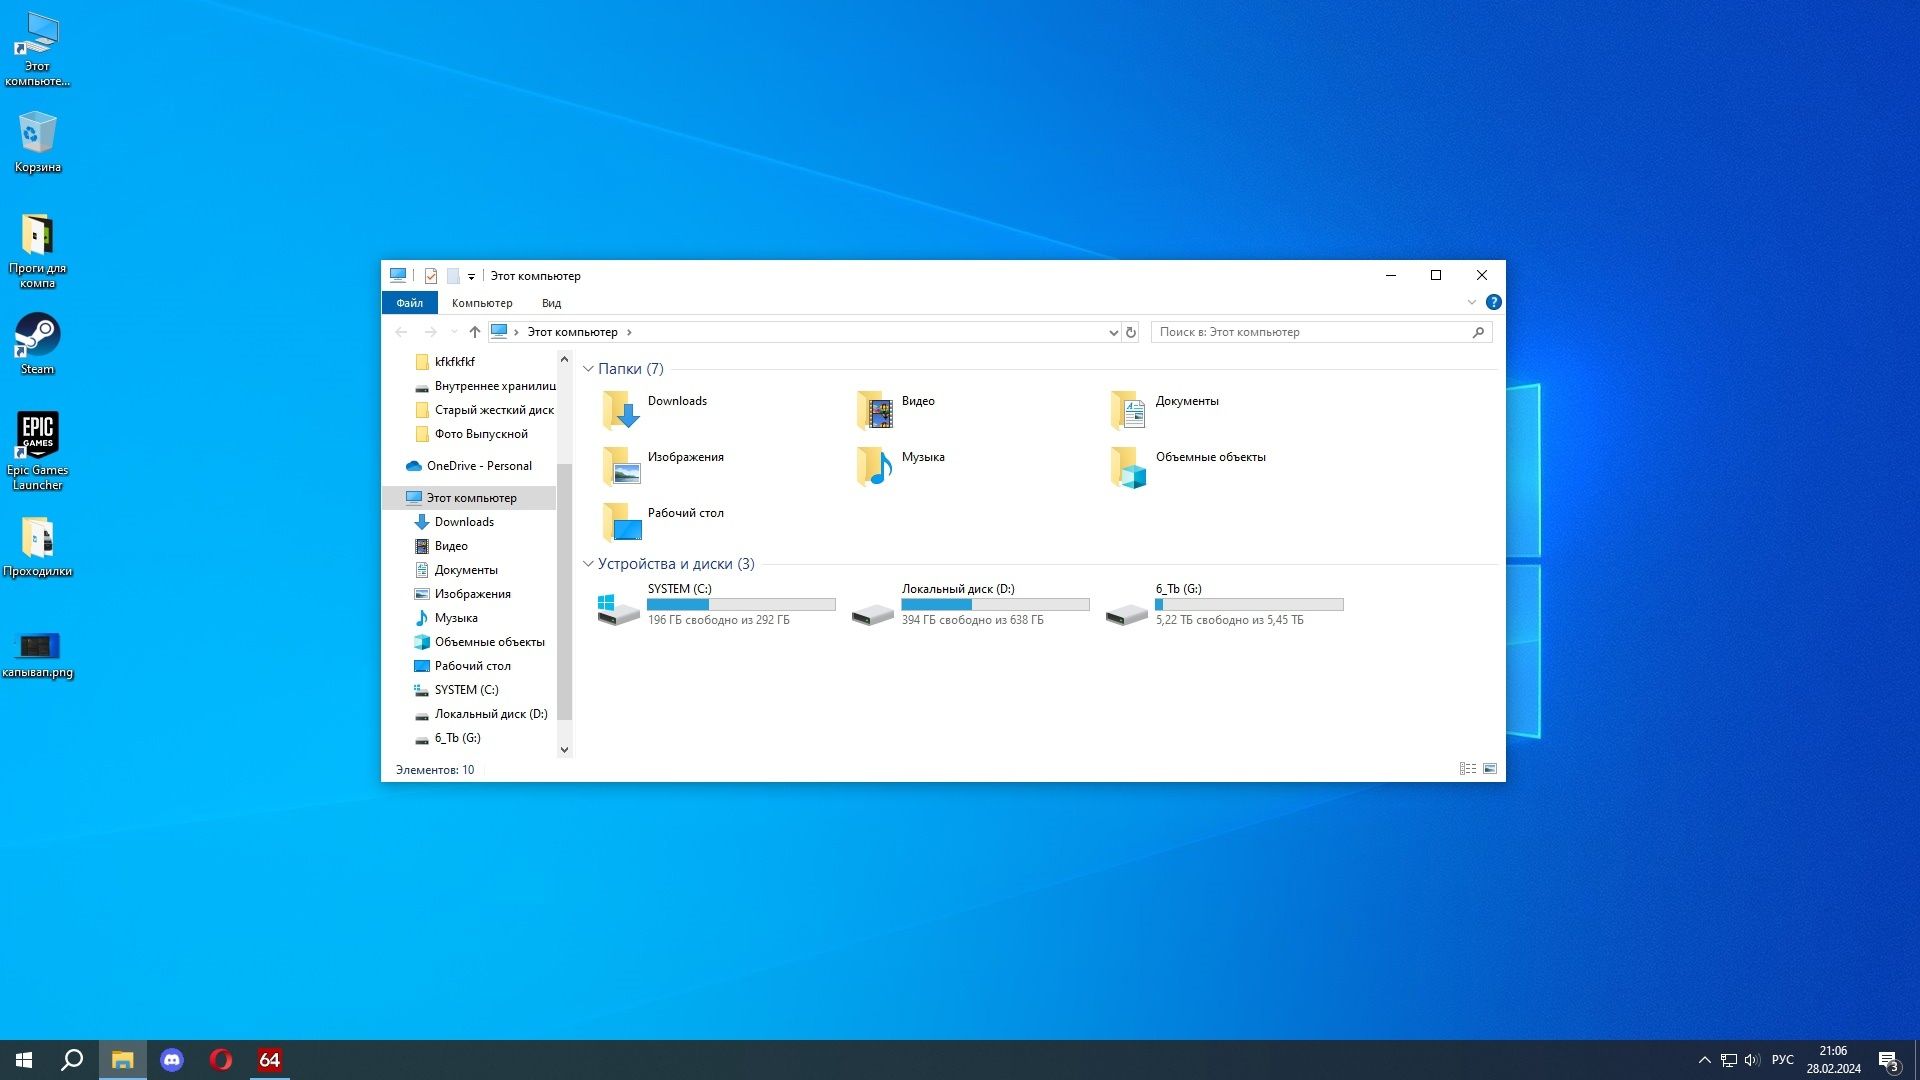The width and height of the screenshot is (1920, 1080).
Task: Go up one level with the up arrow
Action: point(475,332)
